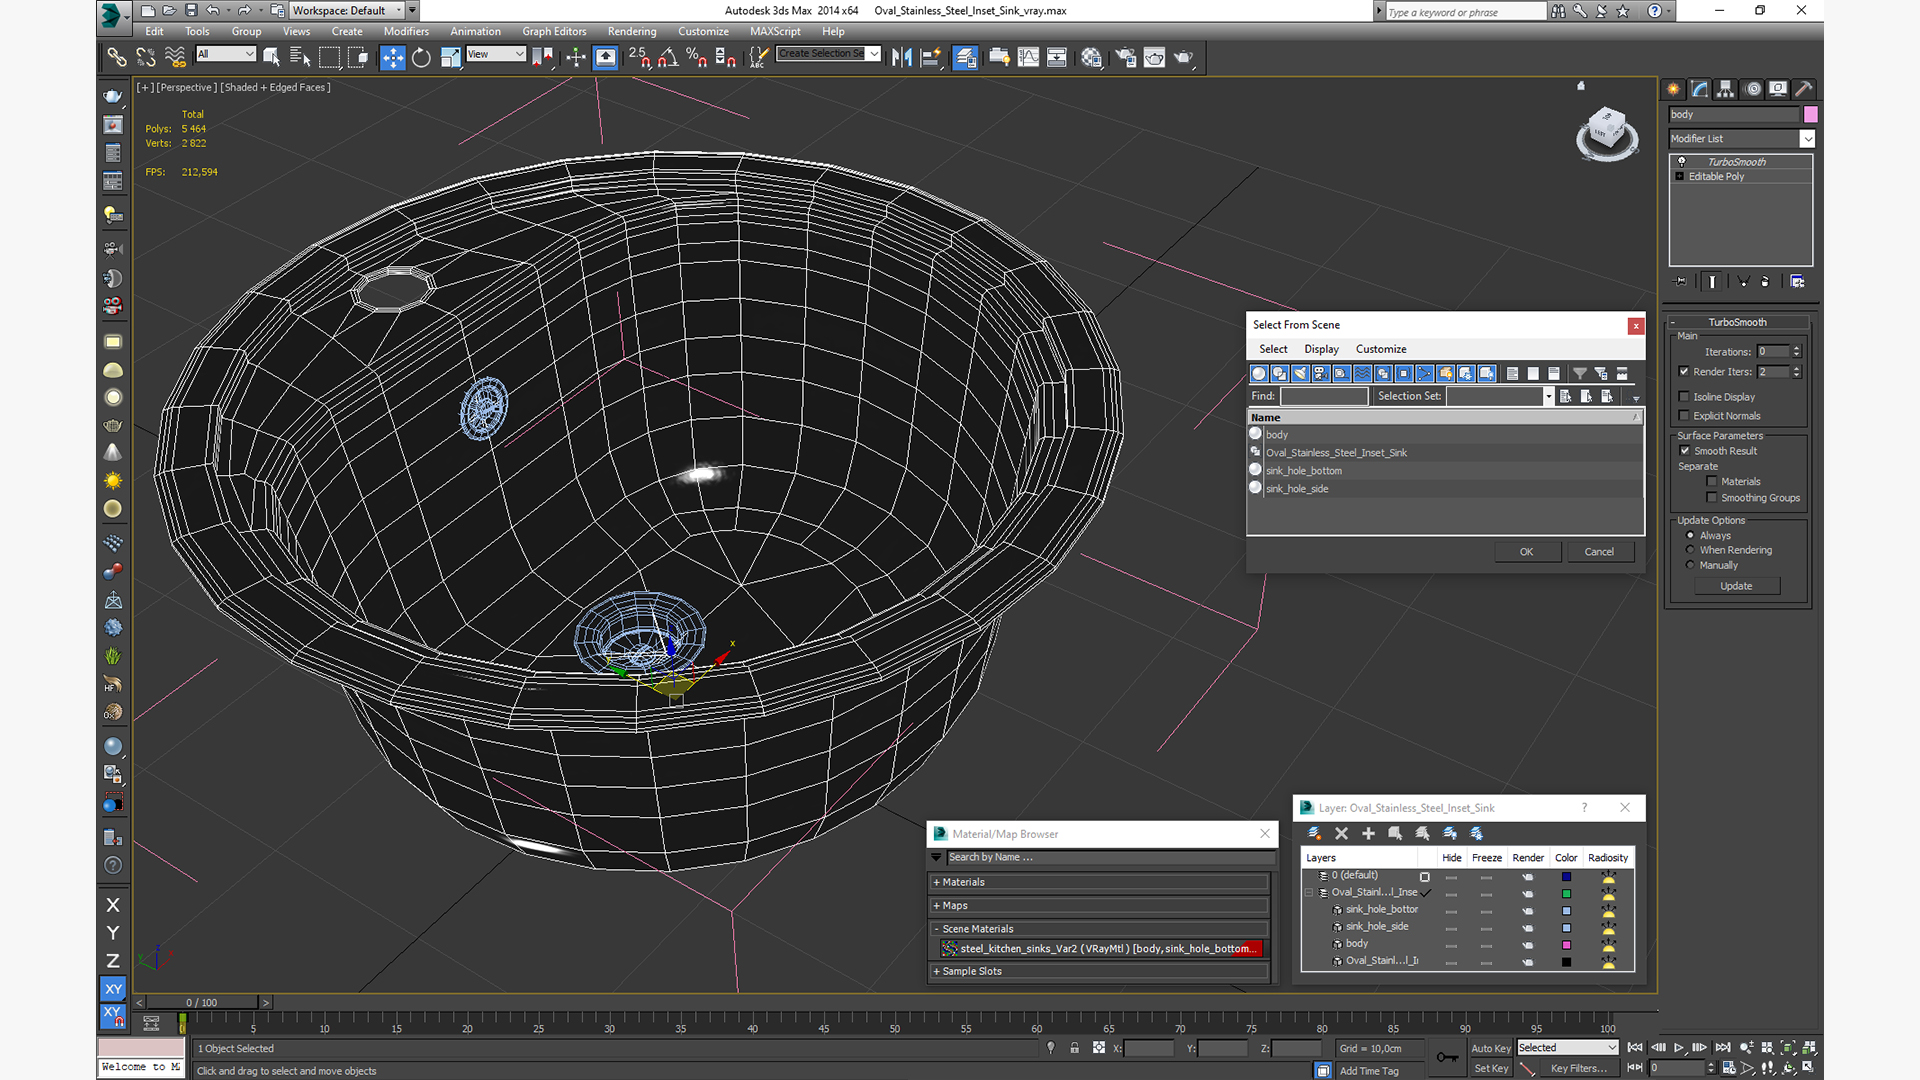Click the Render Production teapot icon

click(1184, 57)
